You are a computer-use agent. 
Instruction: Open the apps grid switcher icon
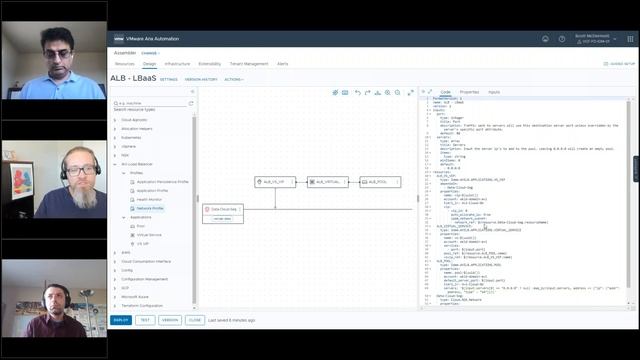tap(630, 39)
